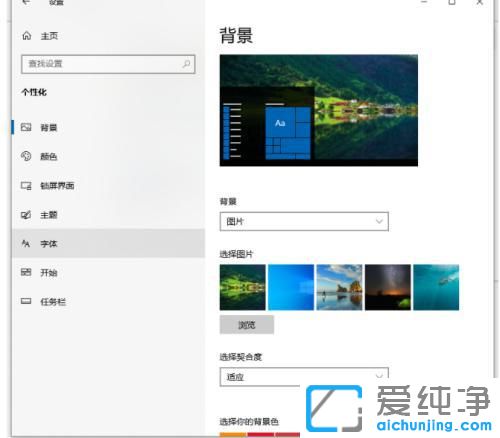
Task: Click the search magnifier icon
Action: point(186,64)
